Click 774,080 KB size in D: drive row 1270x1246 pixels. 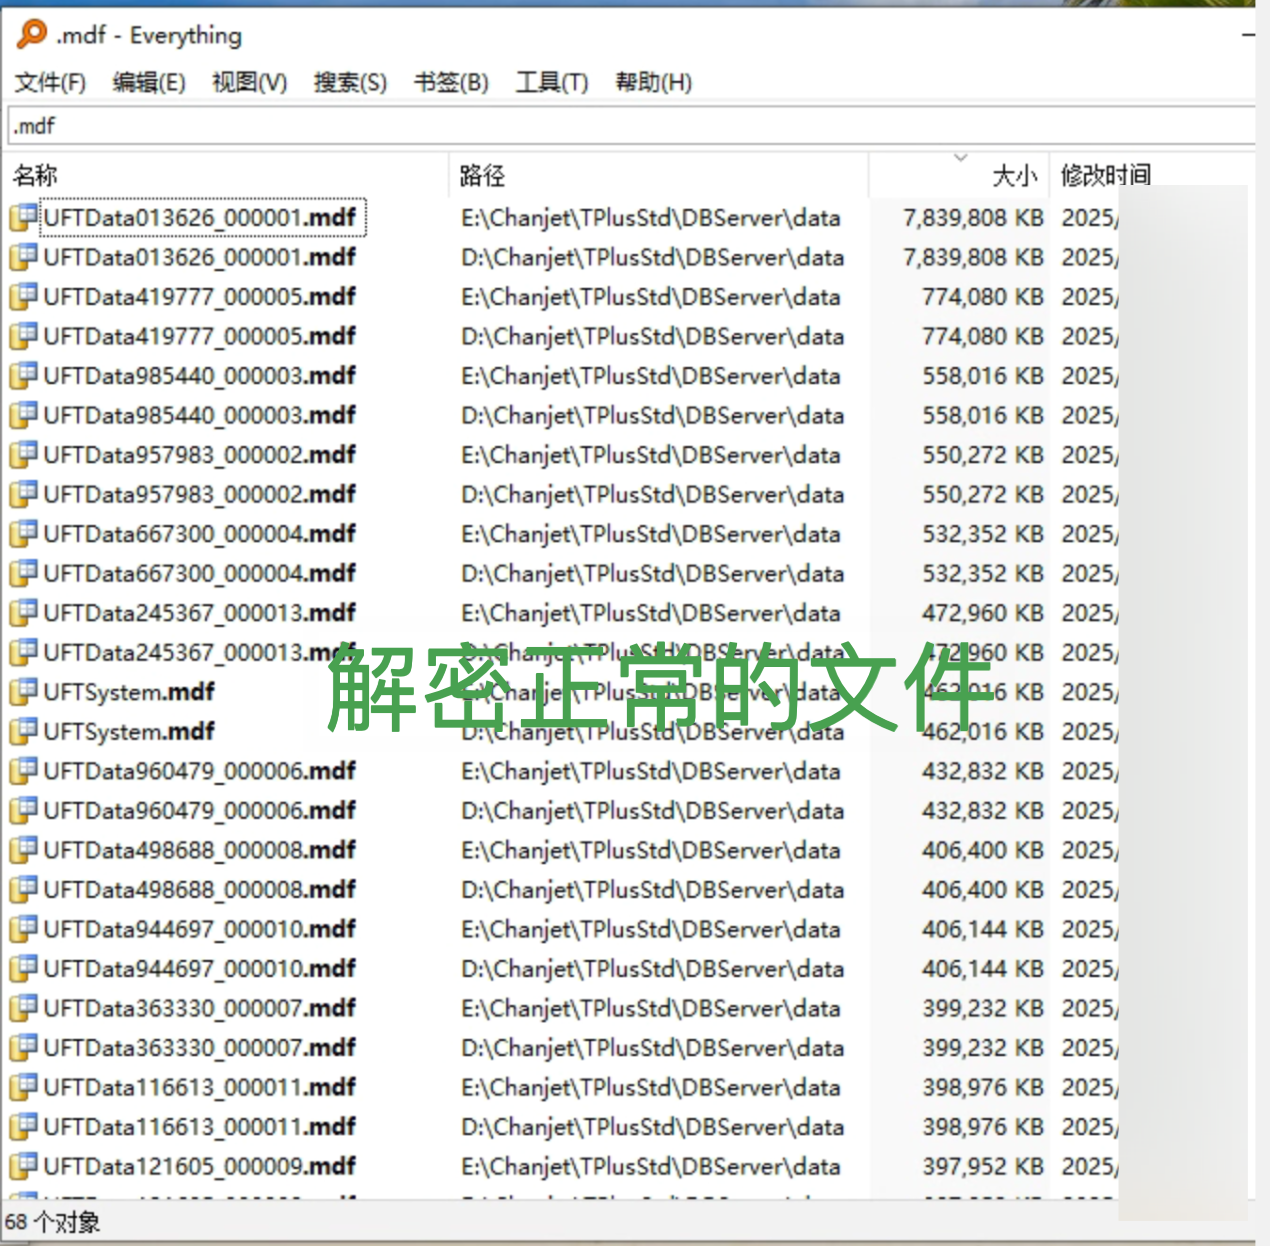click(983, 336)
